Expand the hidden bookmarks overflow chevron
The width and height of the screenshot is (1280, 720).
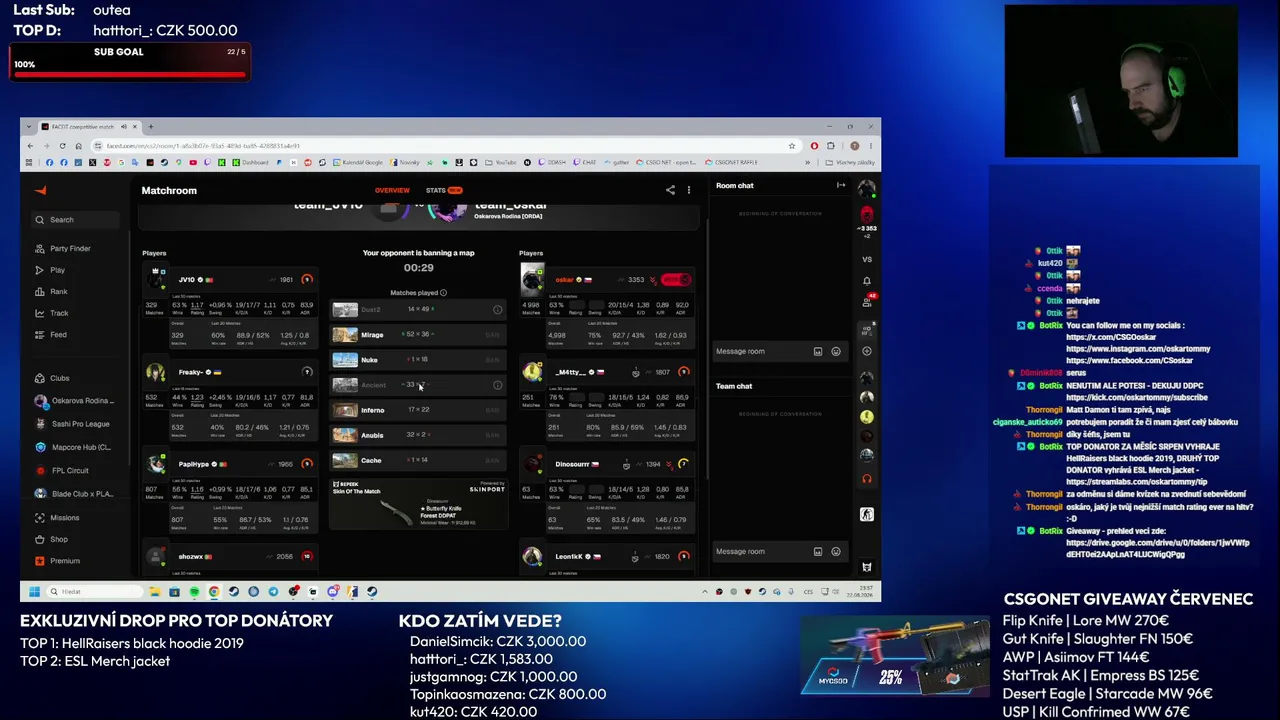point(808,162)
